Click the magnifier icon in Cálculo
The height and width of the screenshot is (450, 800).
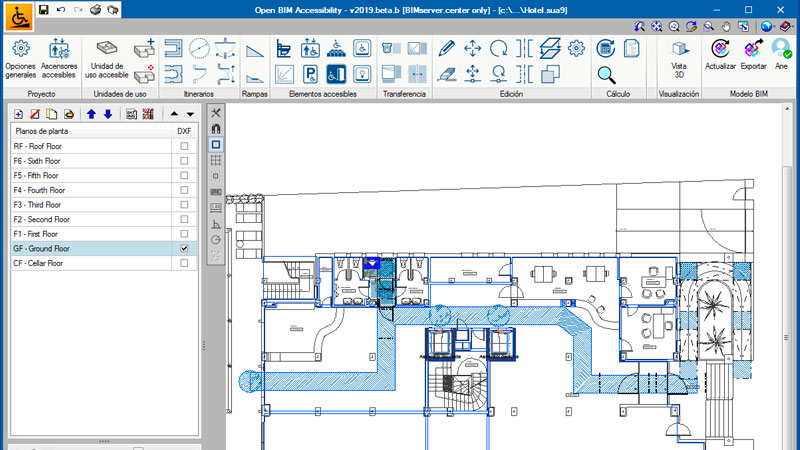(606, 73)
